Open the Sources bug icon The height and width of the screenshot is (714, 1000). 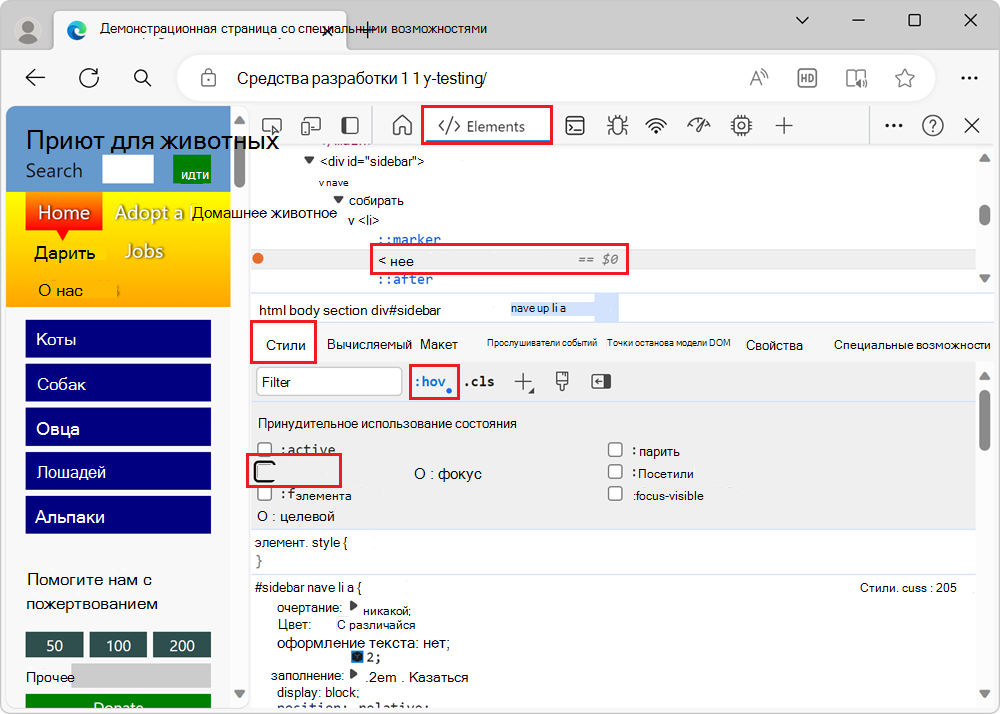[x=617, y=126]
